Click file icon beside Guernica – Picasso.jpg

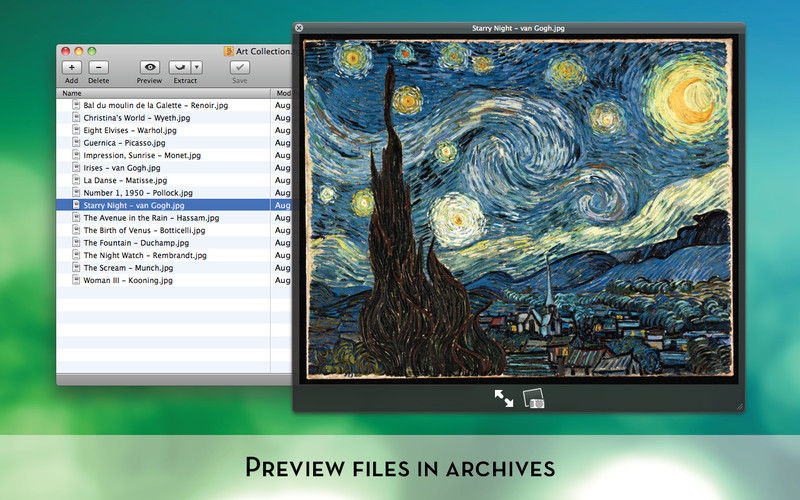(76, 142)
